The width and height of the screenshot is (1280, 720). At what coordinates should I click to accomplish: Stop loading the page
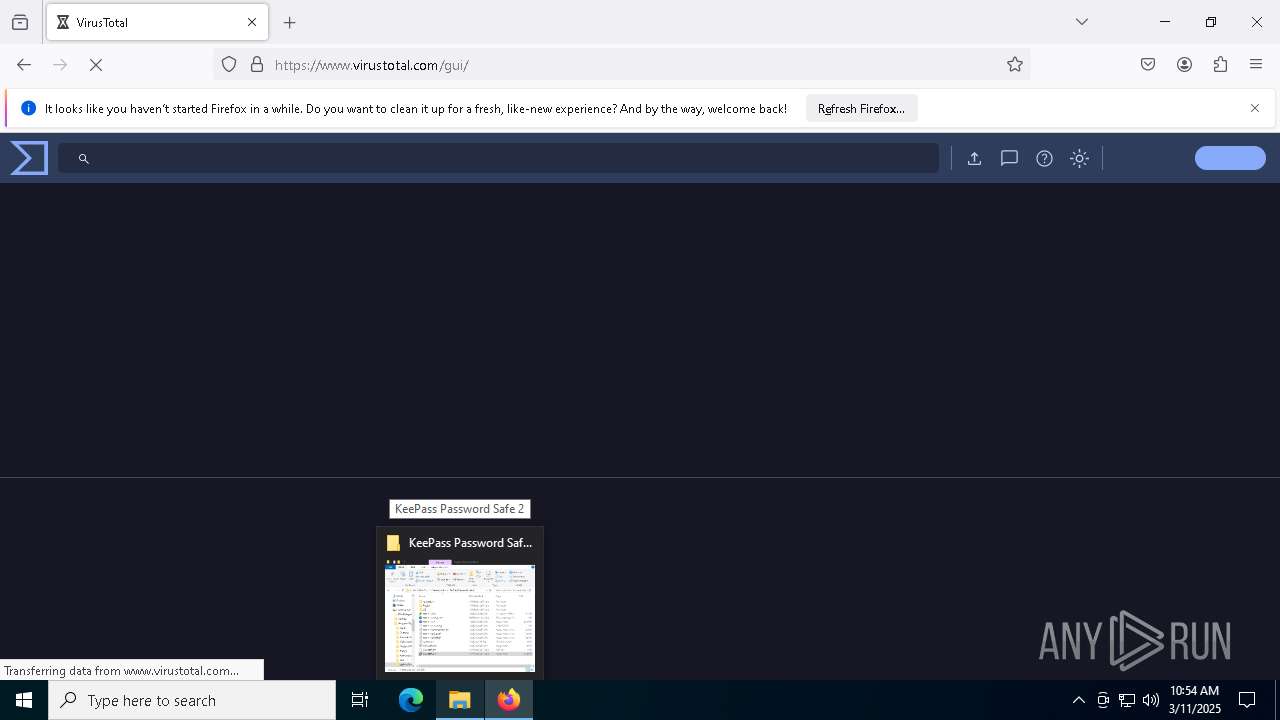96,65
